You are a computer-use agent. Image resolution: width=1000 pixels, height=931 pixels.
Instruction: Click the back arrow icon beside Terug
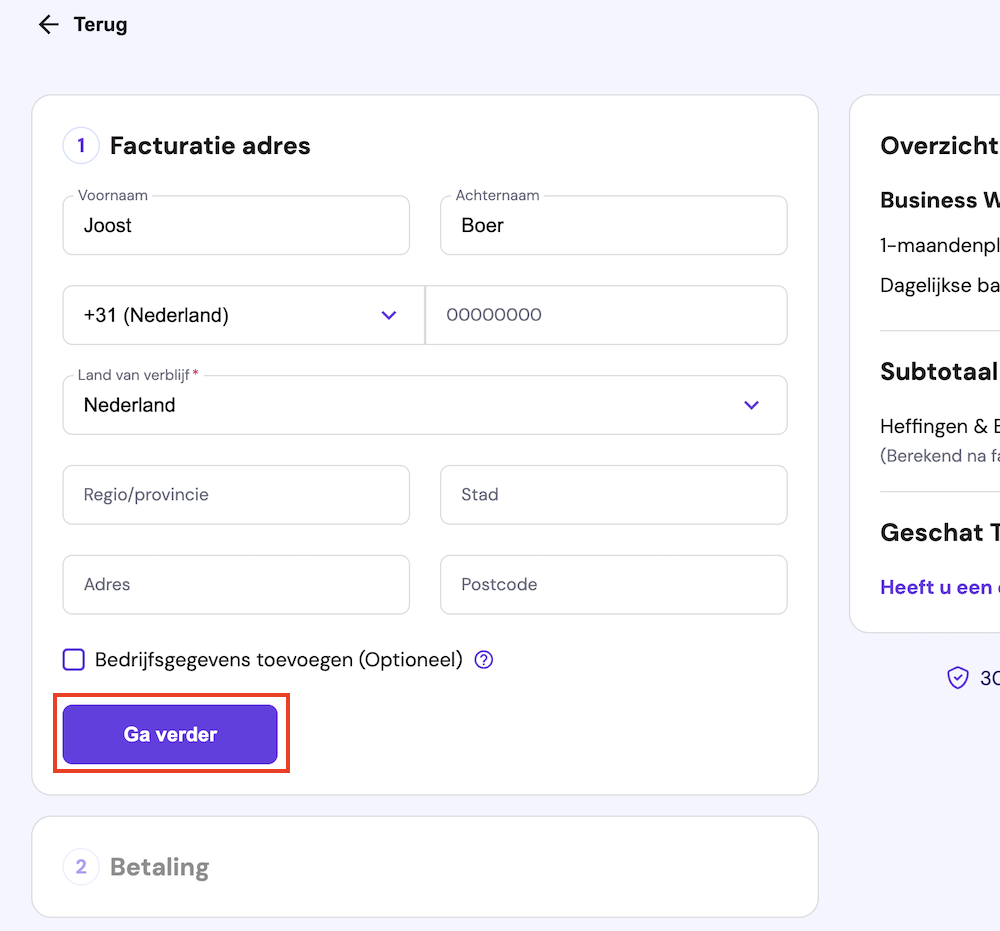(48, 25)
